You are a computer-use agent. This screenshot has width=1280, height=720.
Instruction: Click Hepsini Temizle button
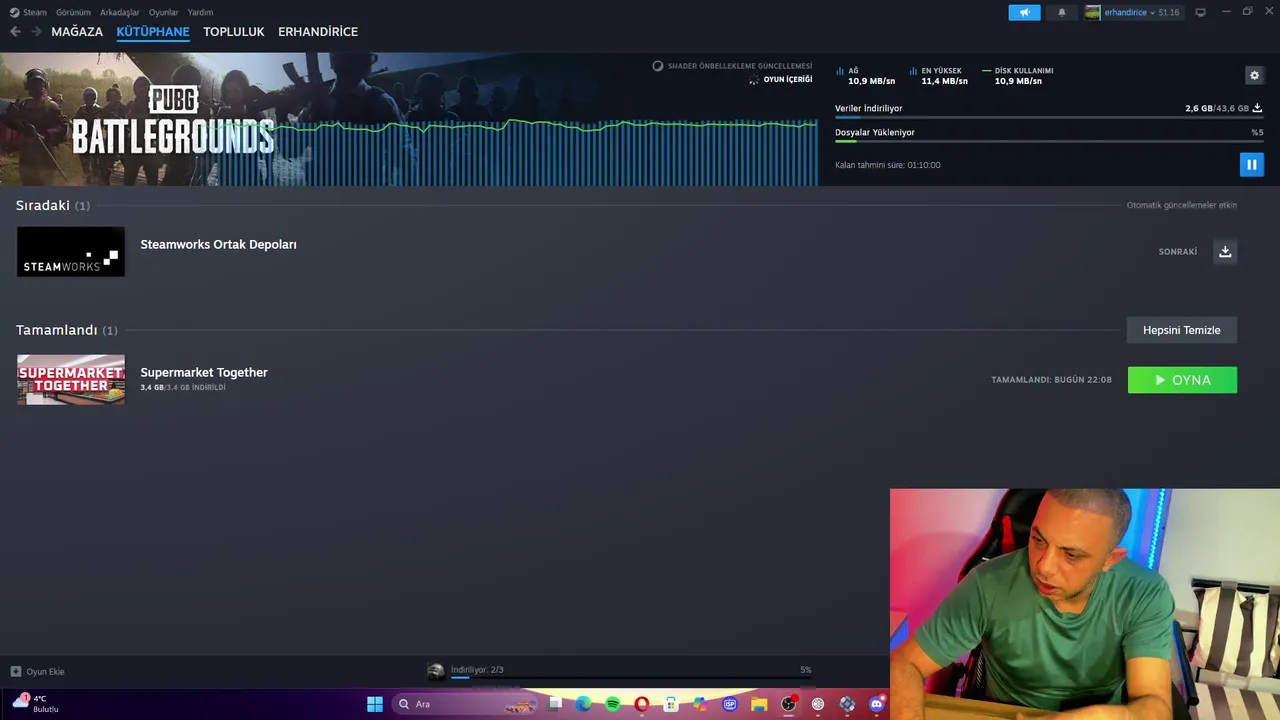pyautogui.click(x=1182, y=330)
